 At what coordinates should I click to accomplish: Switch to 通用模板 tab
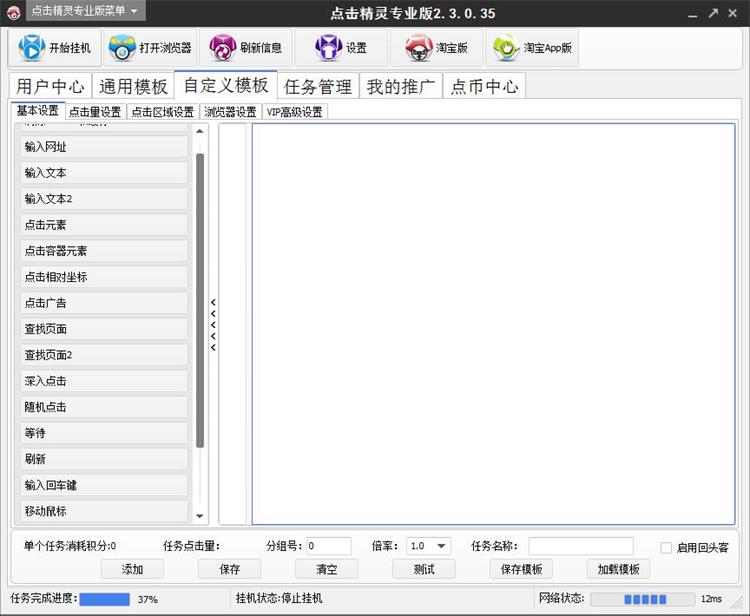[x=133, y=86]
